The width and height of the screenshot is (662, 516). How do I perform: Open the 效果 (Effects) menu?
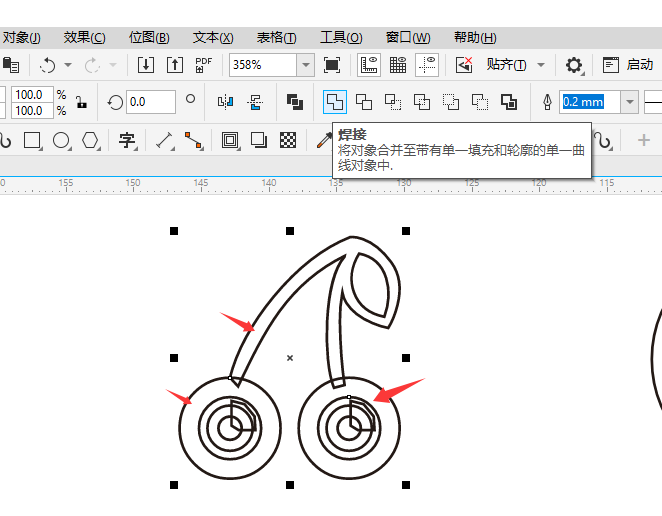[84, 38]
